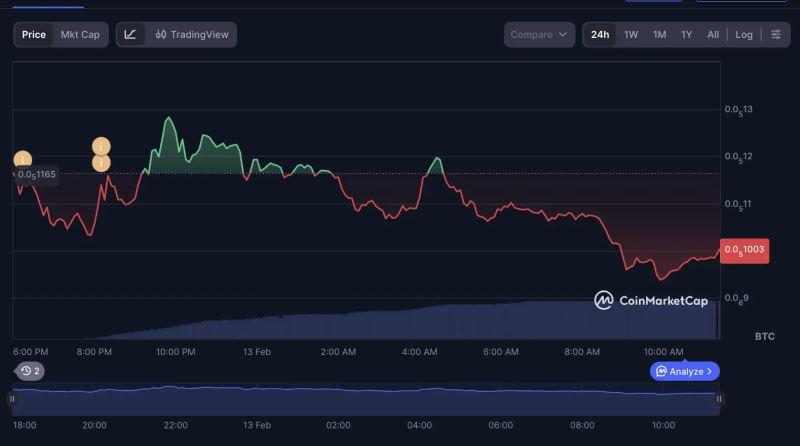The image size is (800, 446).
Task: Click the Analyze button
Action: click(x=685, y=371)
